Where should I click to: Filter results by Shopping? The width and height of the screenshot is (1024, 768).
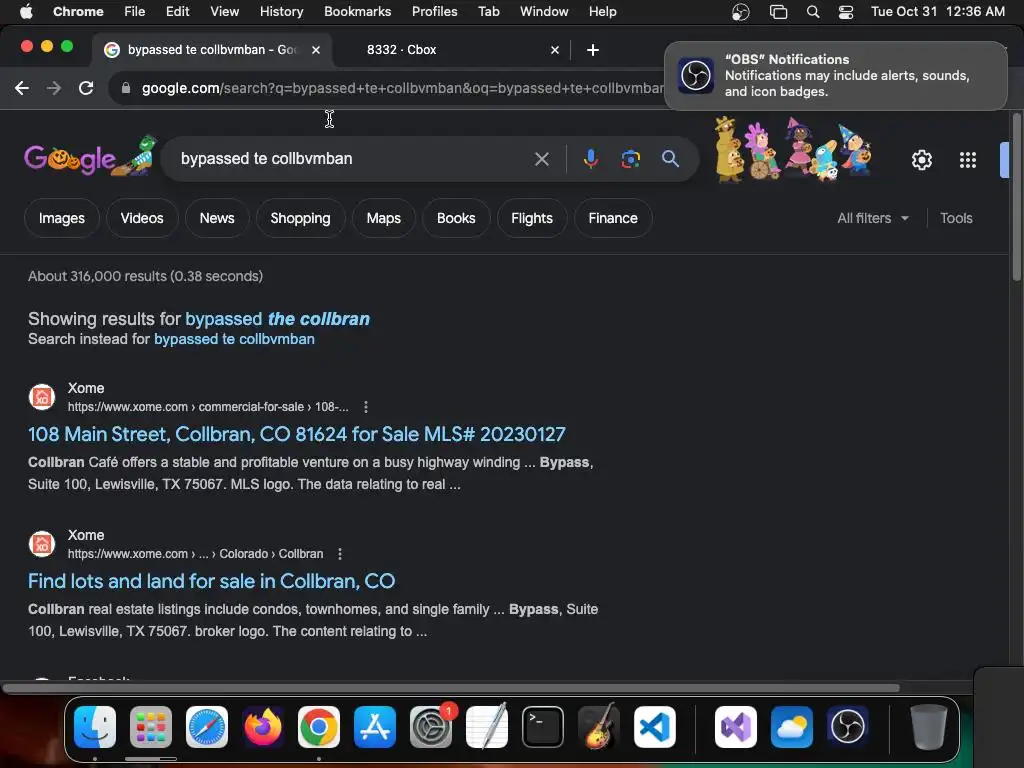click(x=300, y=218)
